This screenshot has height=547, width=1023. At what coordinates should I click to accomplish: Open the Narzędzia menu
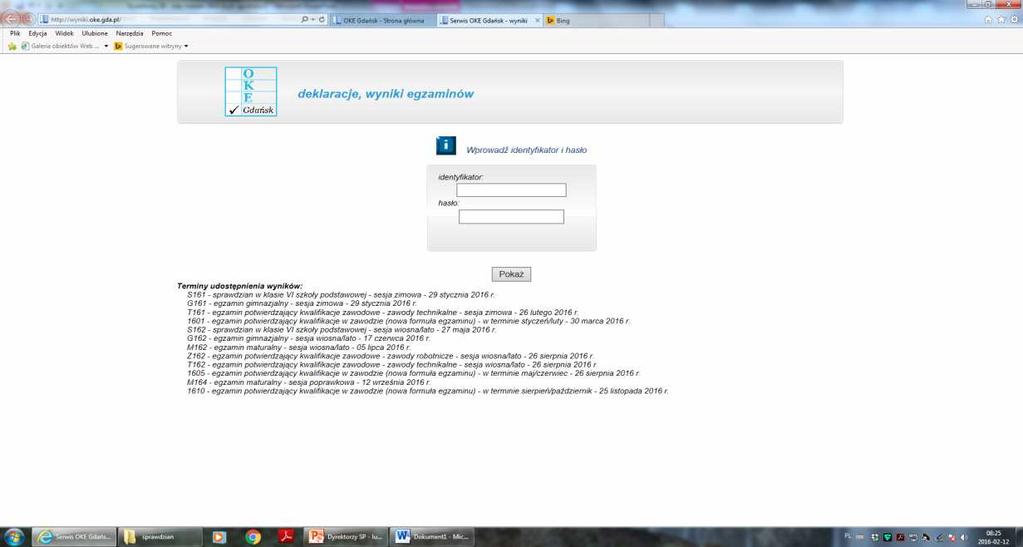tap(129, 33)
